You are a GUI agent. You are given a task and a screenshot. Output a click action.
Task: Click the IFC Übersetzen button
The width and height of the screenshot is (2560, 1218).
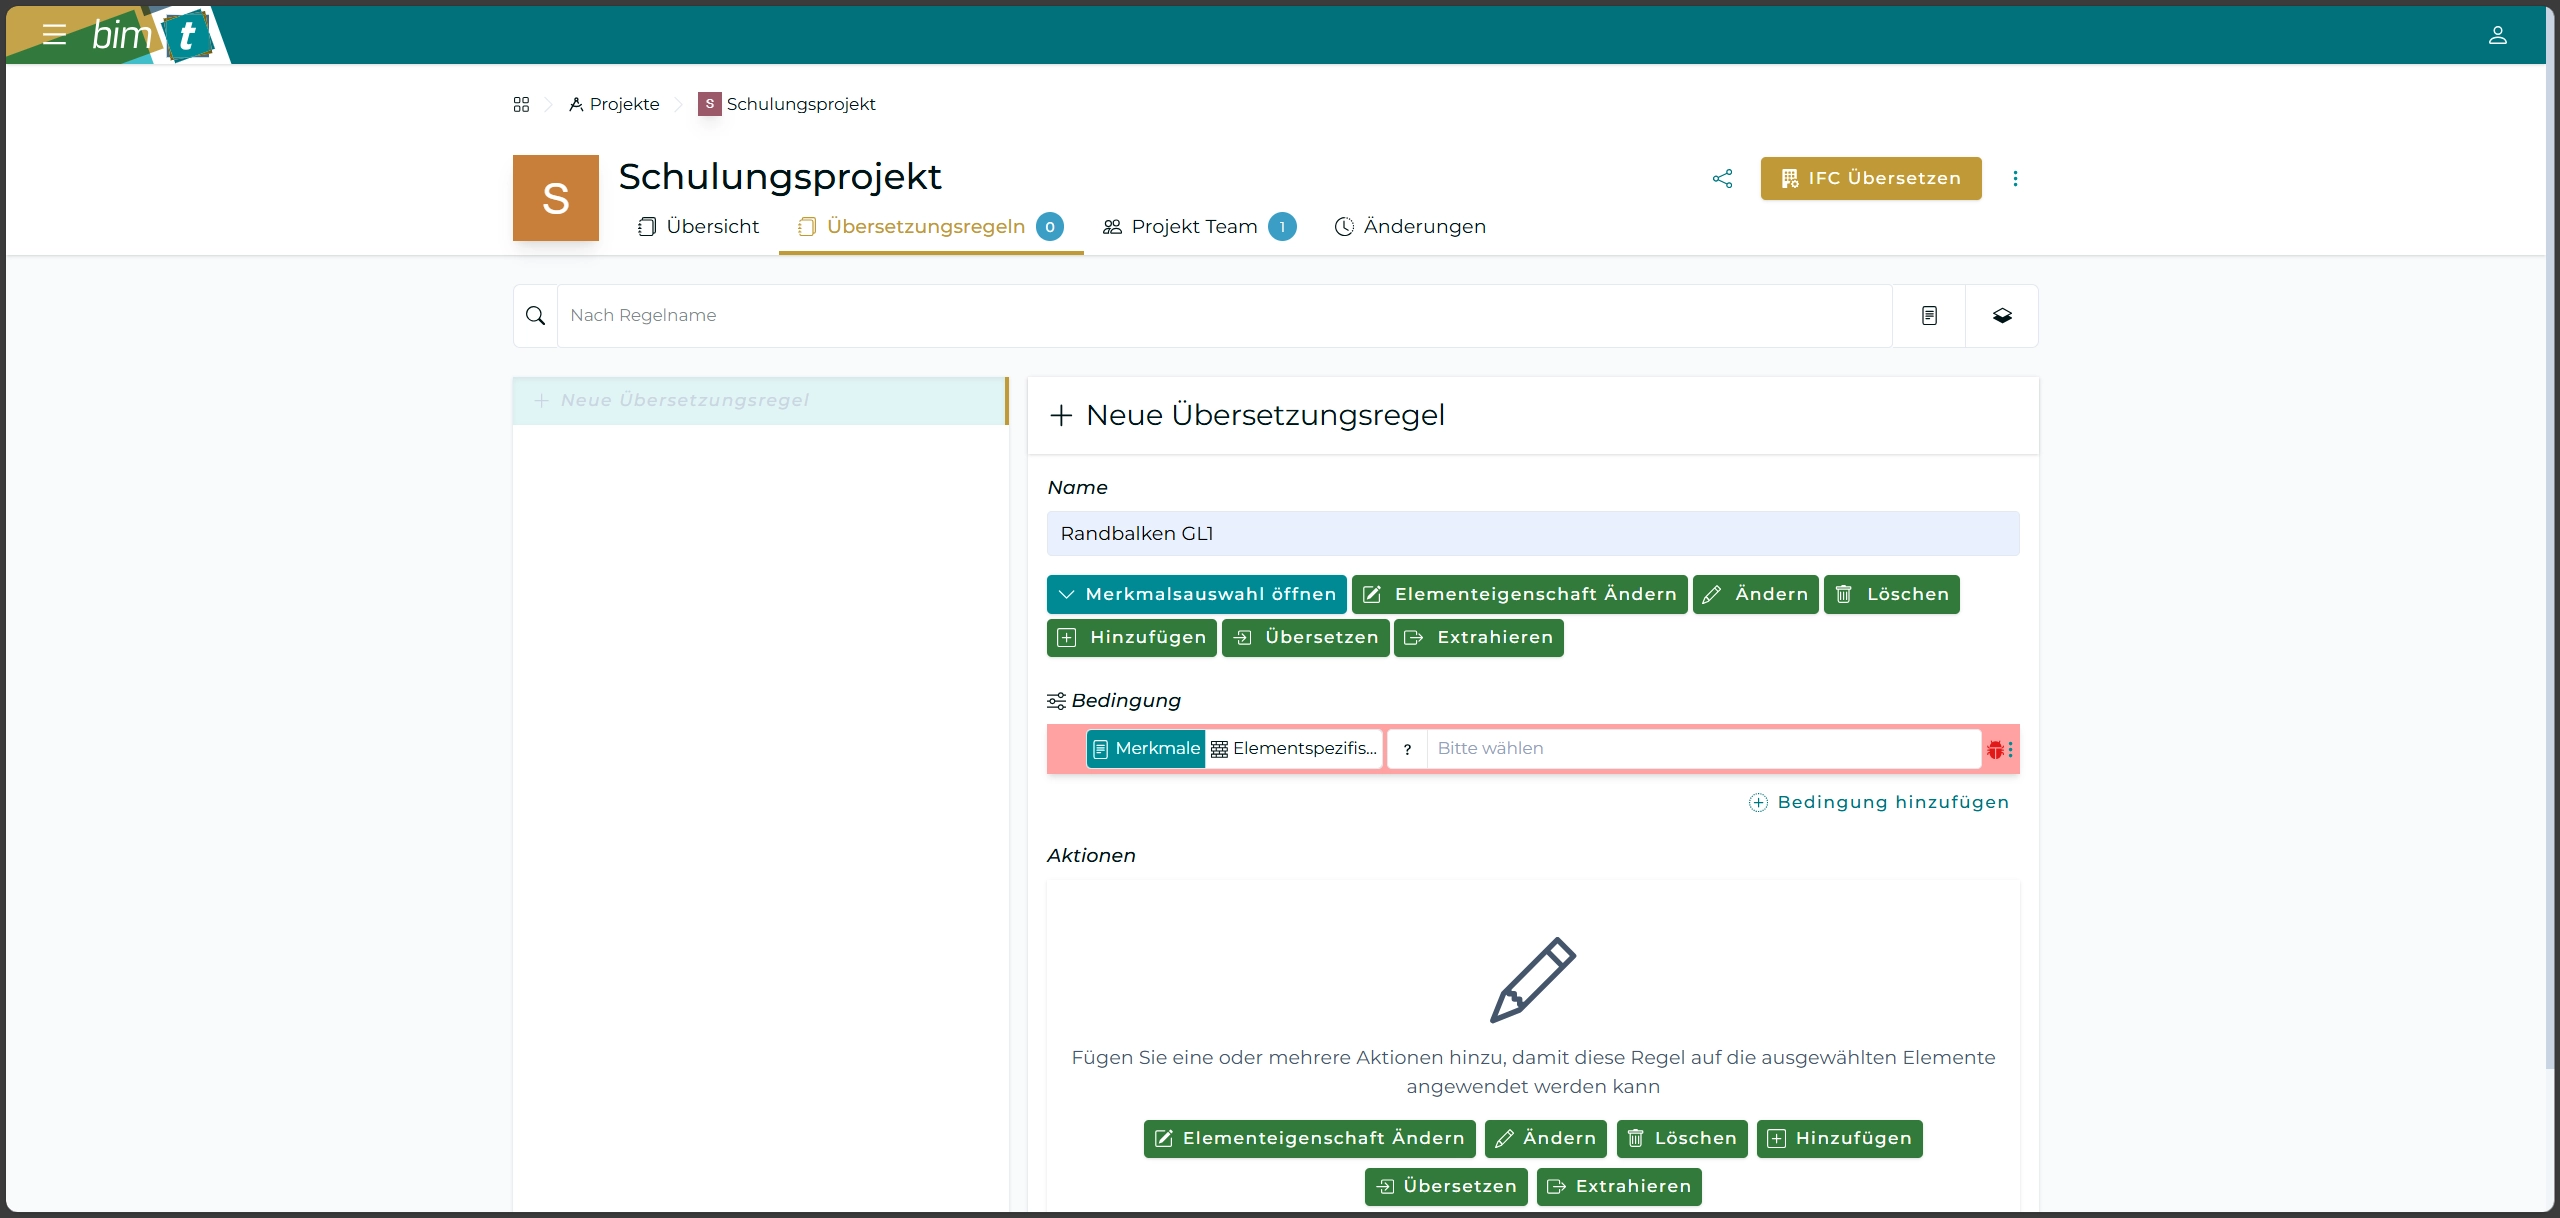(1870, 179)
